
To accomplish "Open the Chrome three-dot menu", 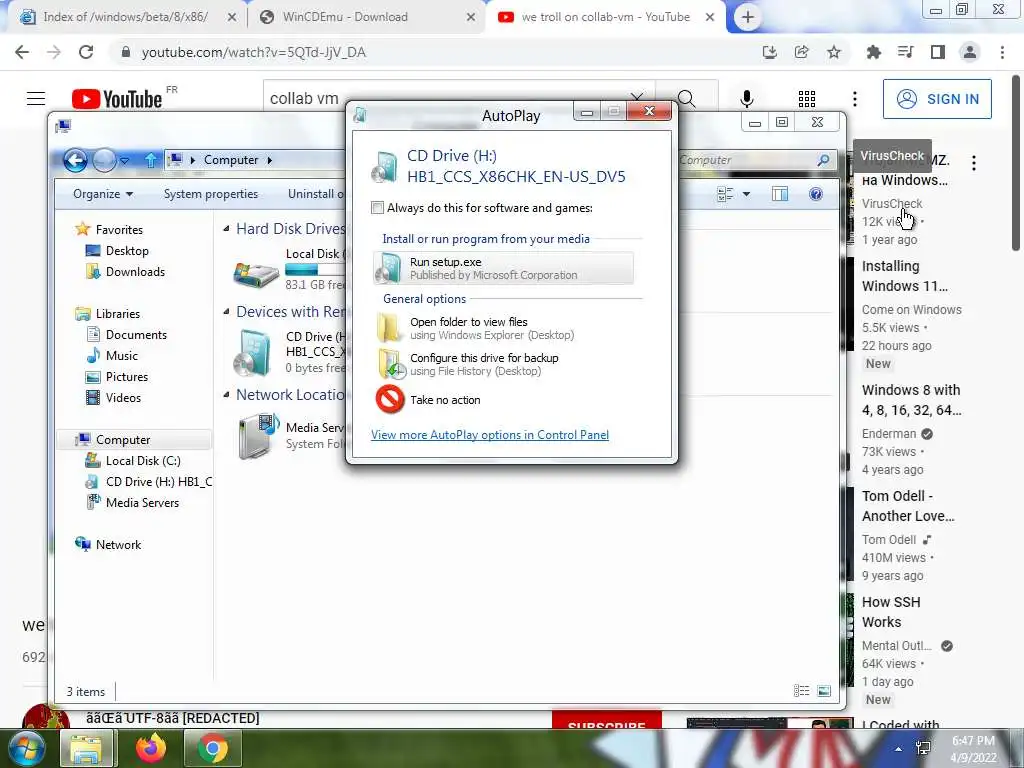I will 1002,52.
